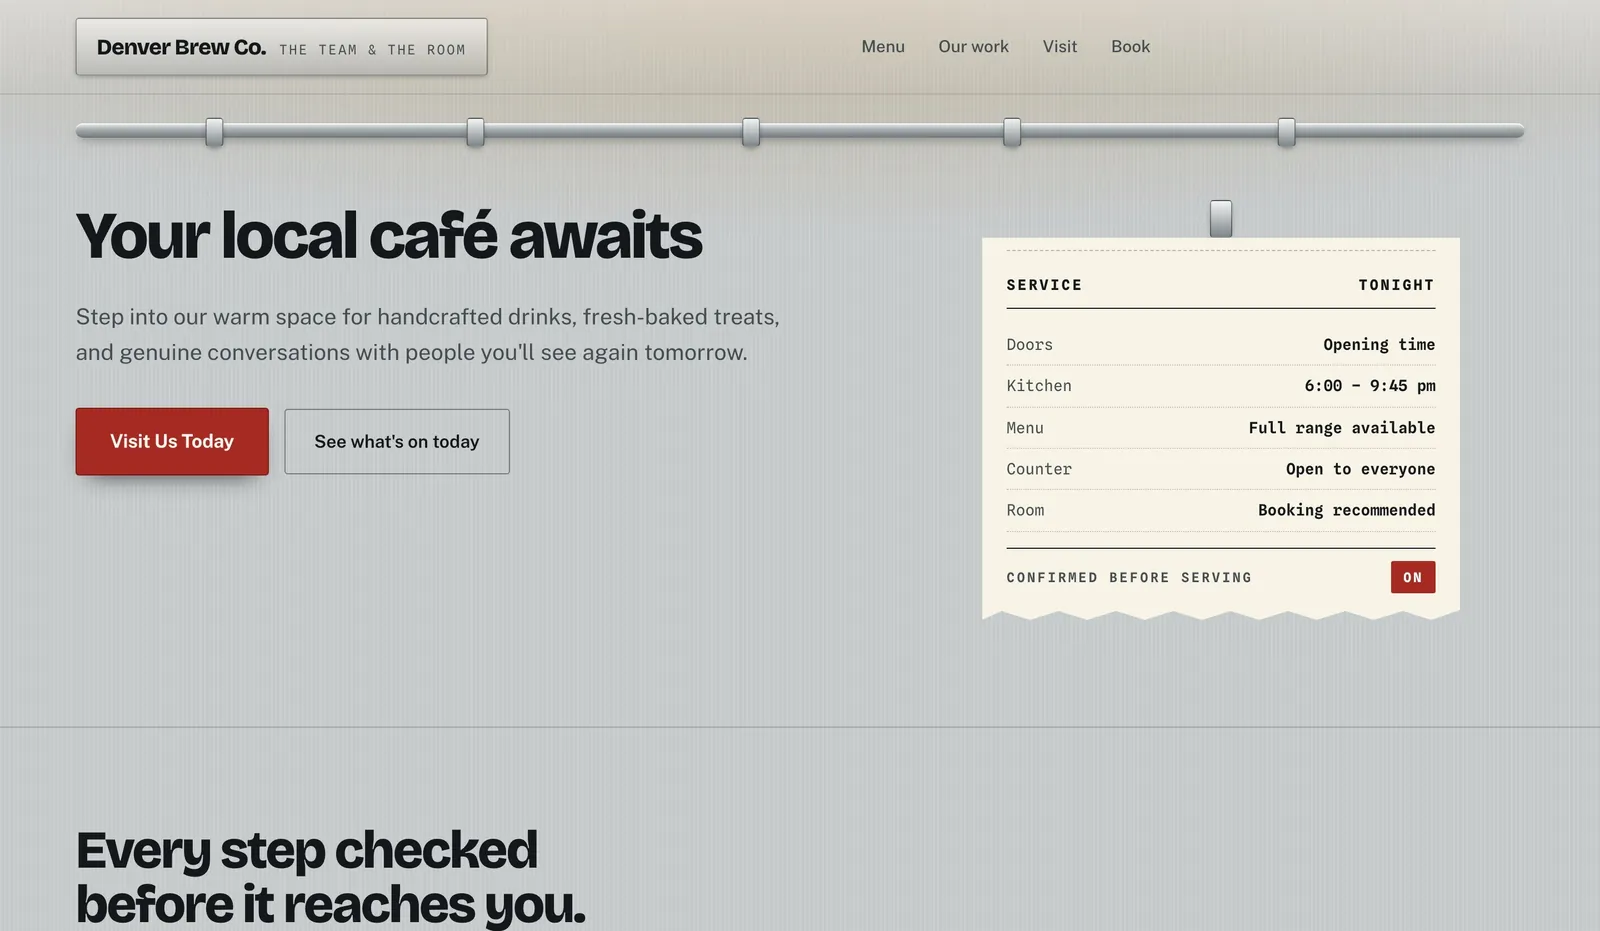Click 'CONFIRMED BEFORE SERVING' footer text
The height and width of the screenshot is (931, 1600).
[1129, 578]
